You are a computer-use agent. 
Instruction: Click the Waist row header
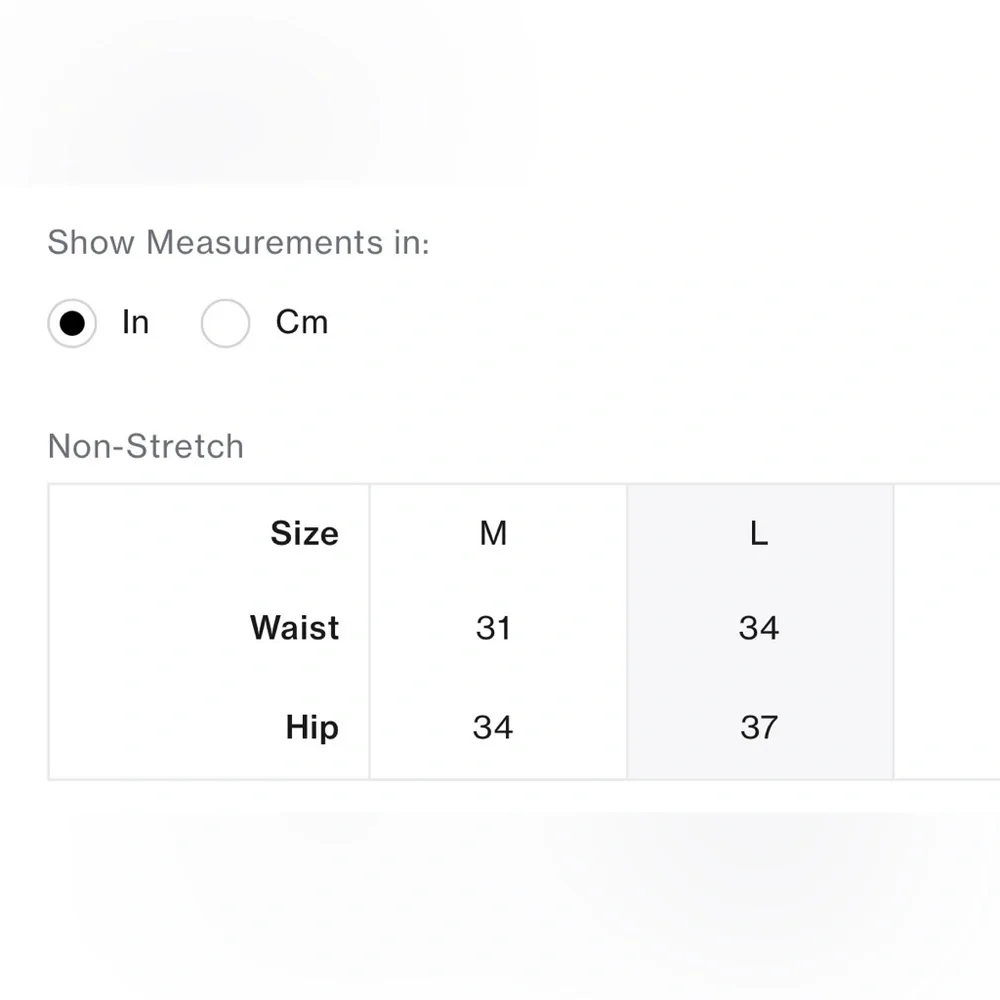pos(294,627)
